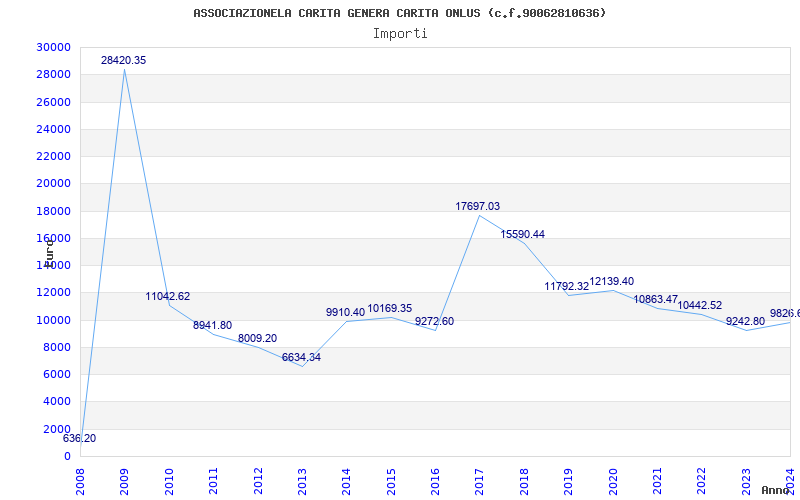Click the Importi chart subtitle
This screenshot has width=800, height=500.
click(400, 34)
